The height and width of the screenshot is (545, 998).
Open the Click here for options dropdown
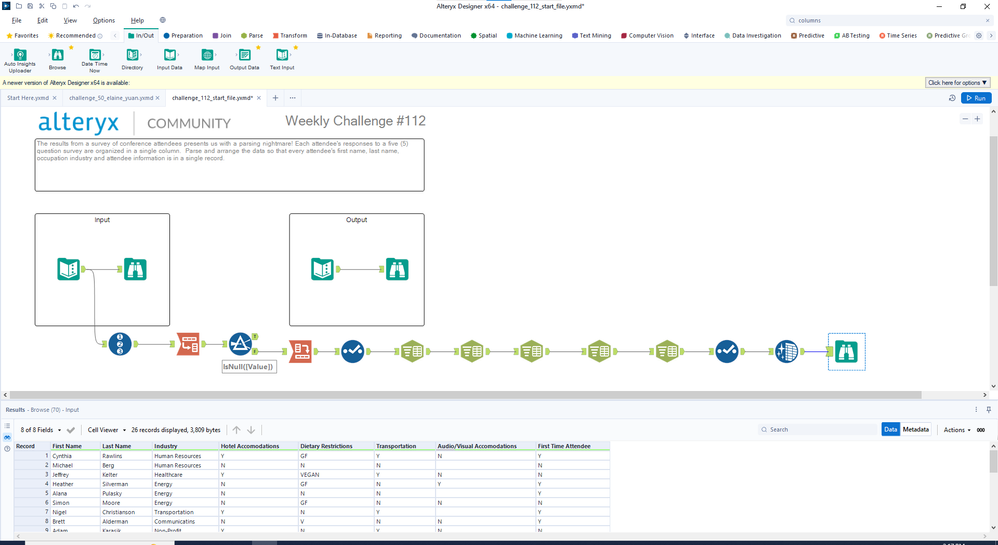[957, 83]
